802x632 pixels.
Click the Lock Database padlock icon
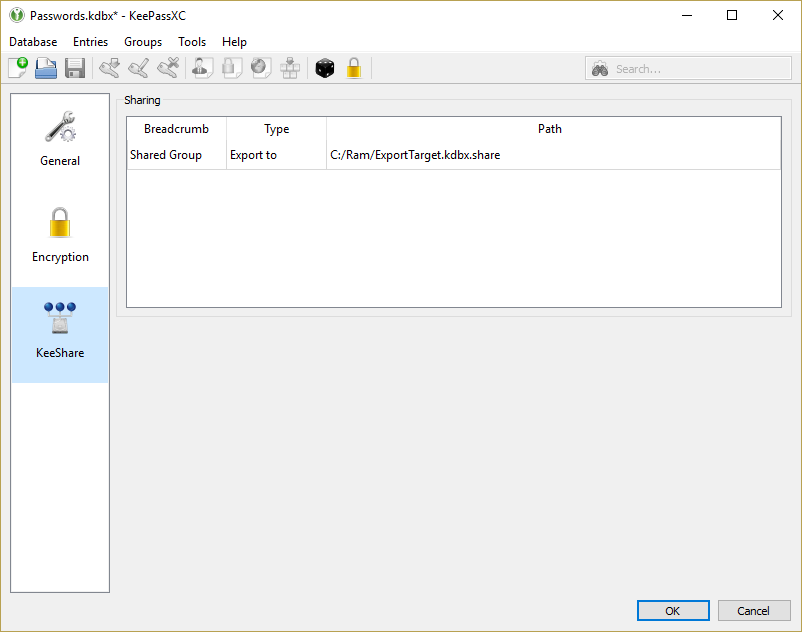tap(353, 68)
